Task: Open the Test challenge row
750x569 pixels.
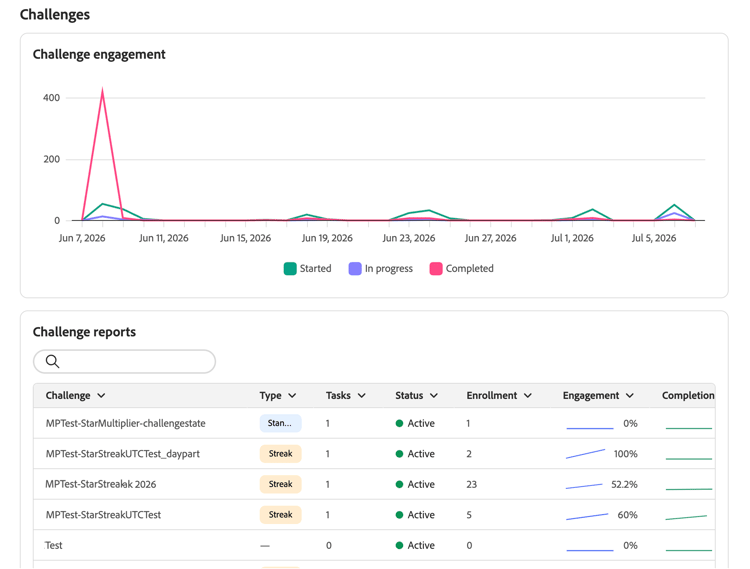Action: (375, 546)
